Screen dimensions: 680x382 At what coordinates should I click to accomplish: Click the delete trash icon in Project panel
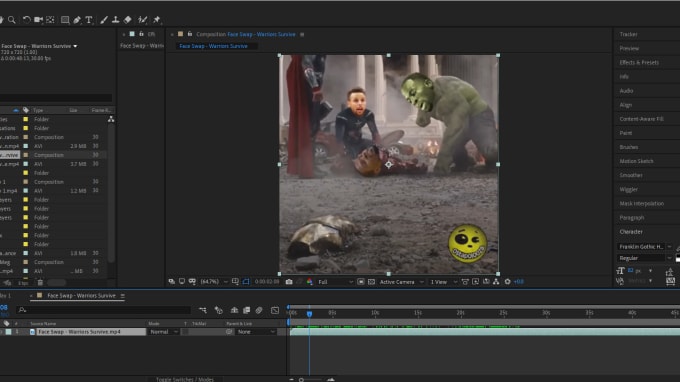40,283
